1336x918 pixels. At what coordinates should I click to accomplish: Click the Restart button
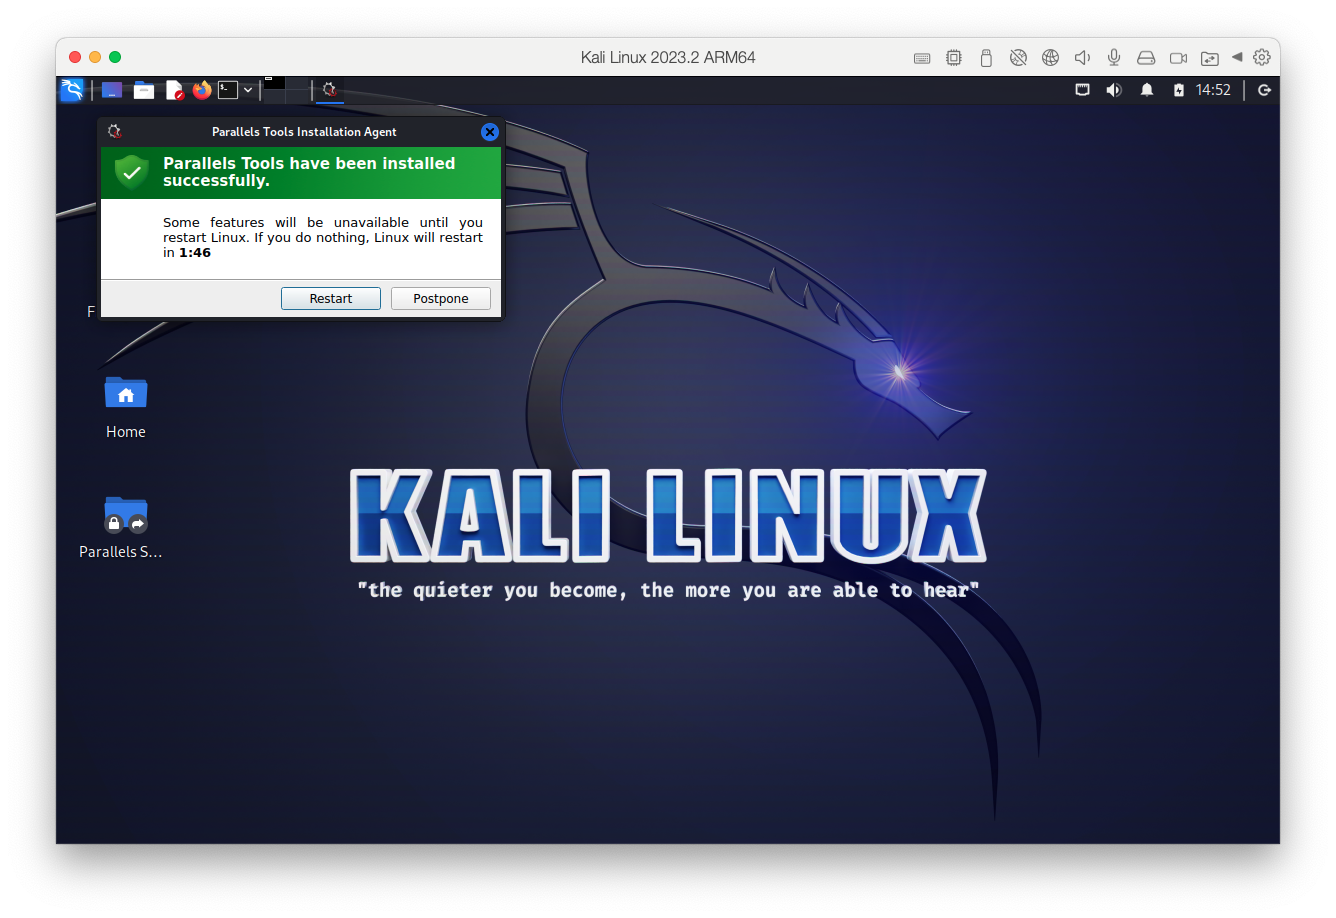click(330, 299)
